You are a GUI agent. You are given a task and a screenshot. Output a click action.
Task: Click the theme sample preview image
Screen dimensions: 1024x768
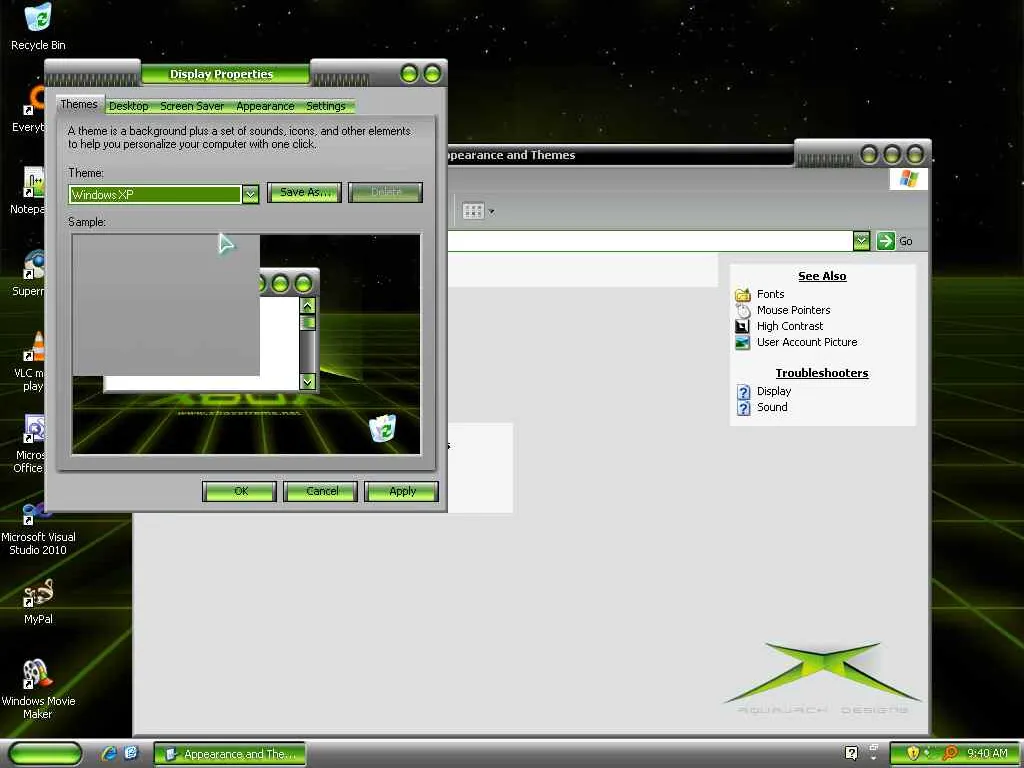246,344
